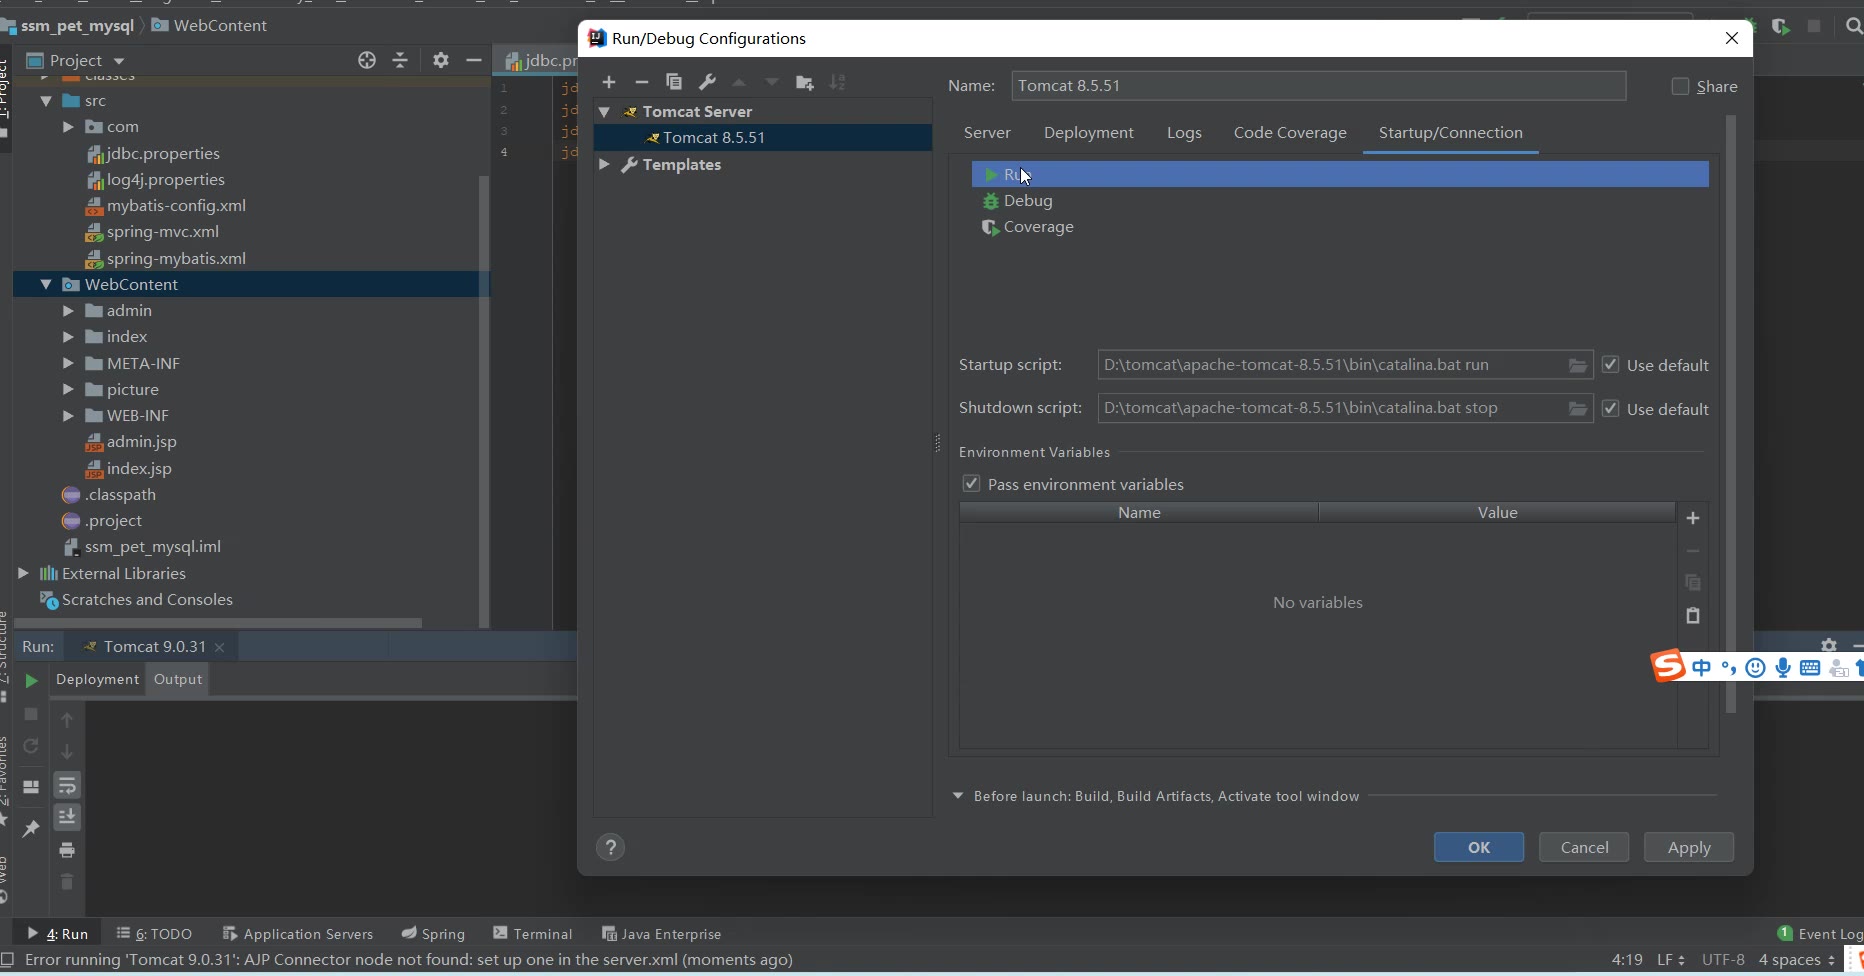
Task: Click search magnifier in IDE top right
Action: 1853,27
